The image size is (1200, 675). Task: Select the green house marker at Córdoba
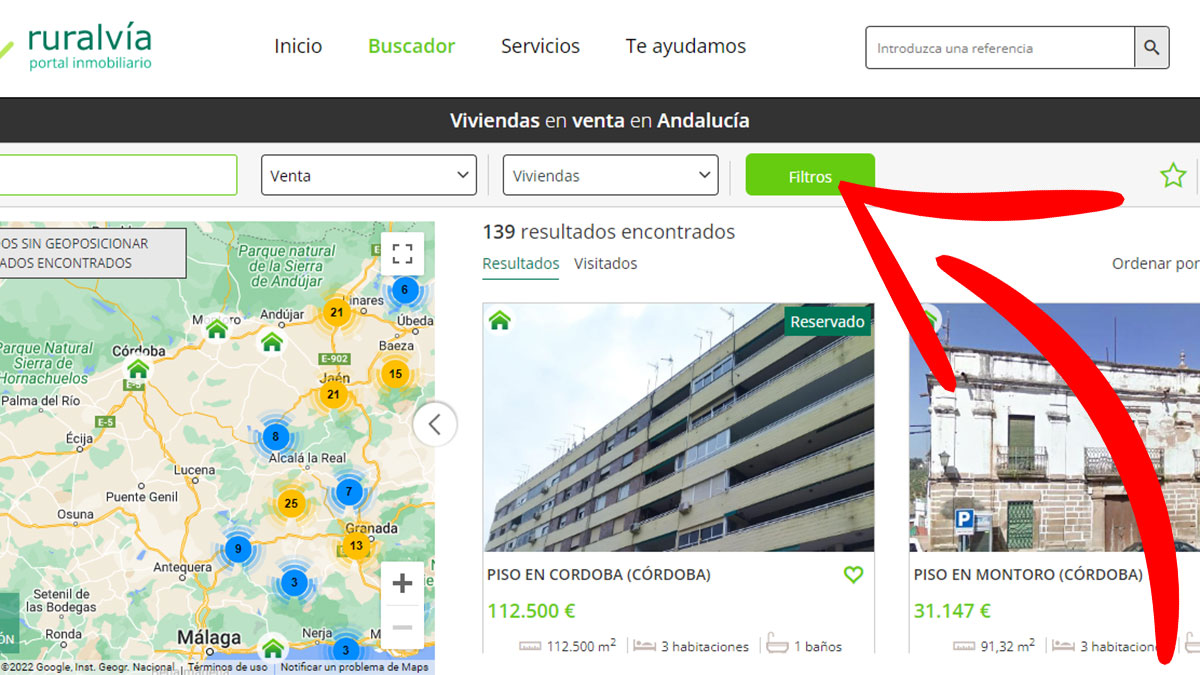coord(138,369)
